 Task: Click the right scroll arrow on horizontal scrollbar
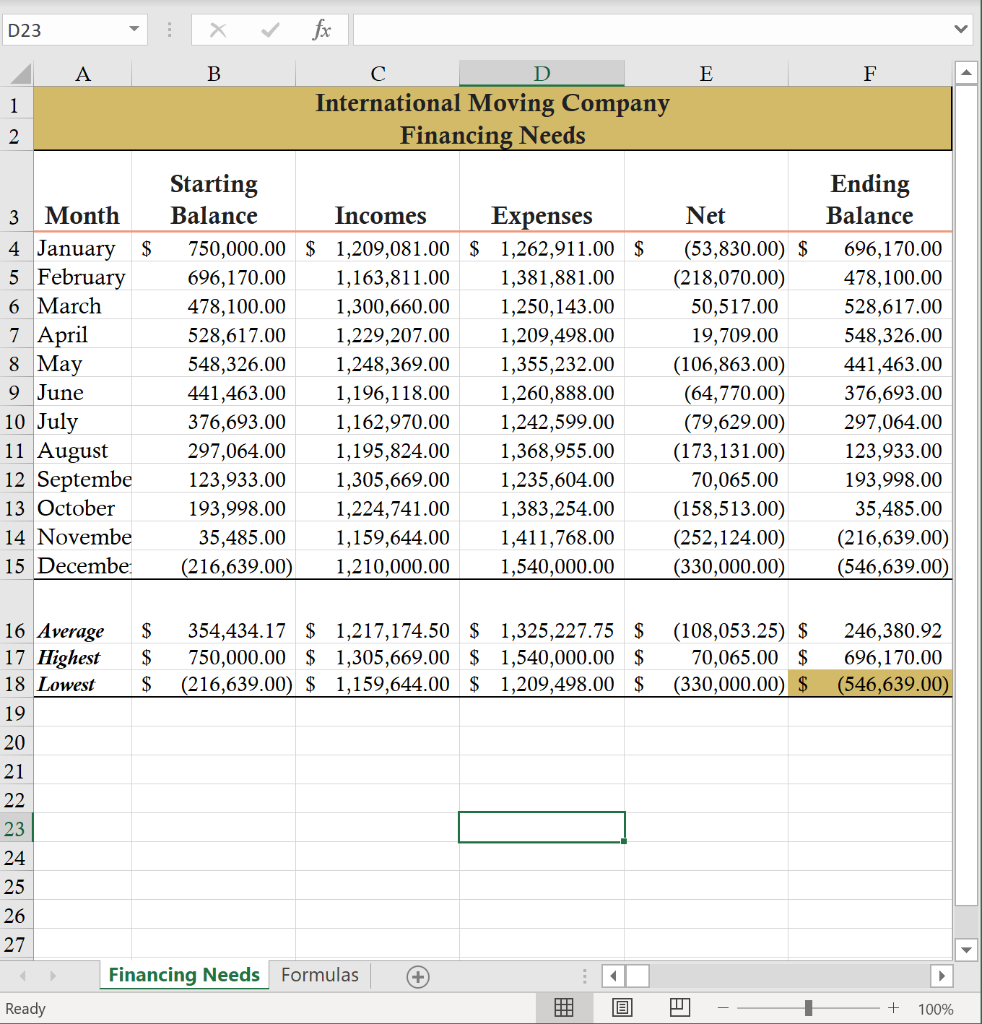pos(943,975)
